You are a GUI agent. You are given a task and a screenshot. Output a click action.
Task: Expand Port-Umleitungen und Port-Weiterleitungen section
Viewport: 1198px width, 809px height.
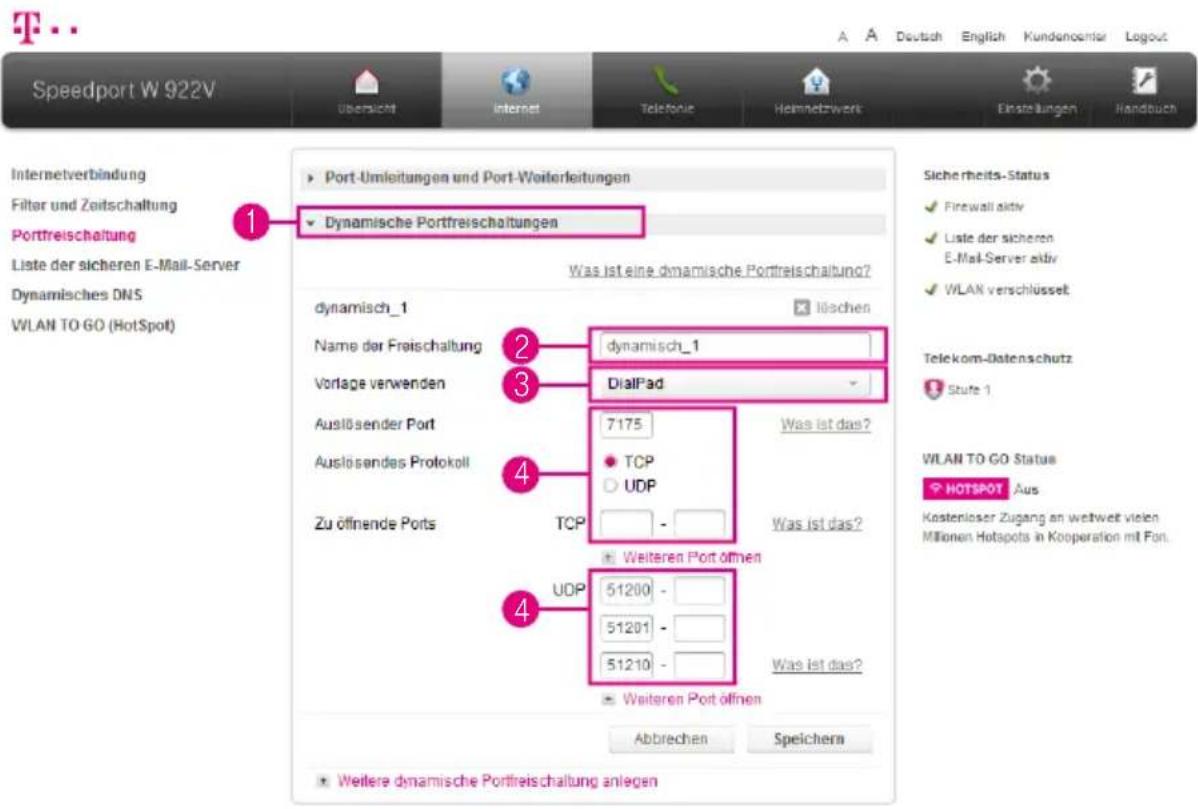593,177
